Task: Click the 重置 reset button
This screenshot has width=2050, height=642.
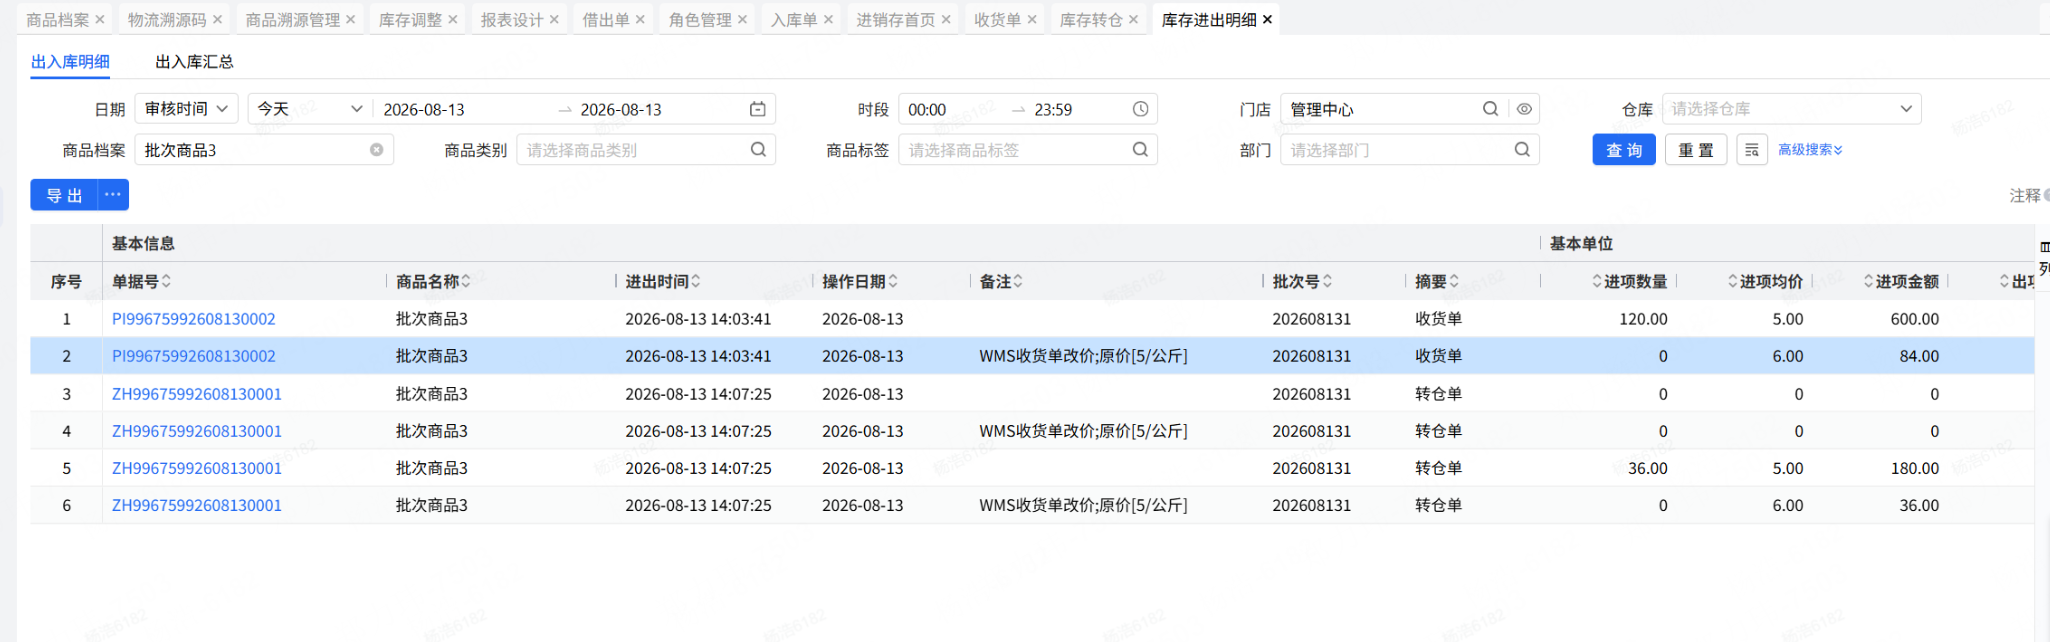Action: (1696, 150)
